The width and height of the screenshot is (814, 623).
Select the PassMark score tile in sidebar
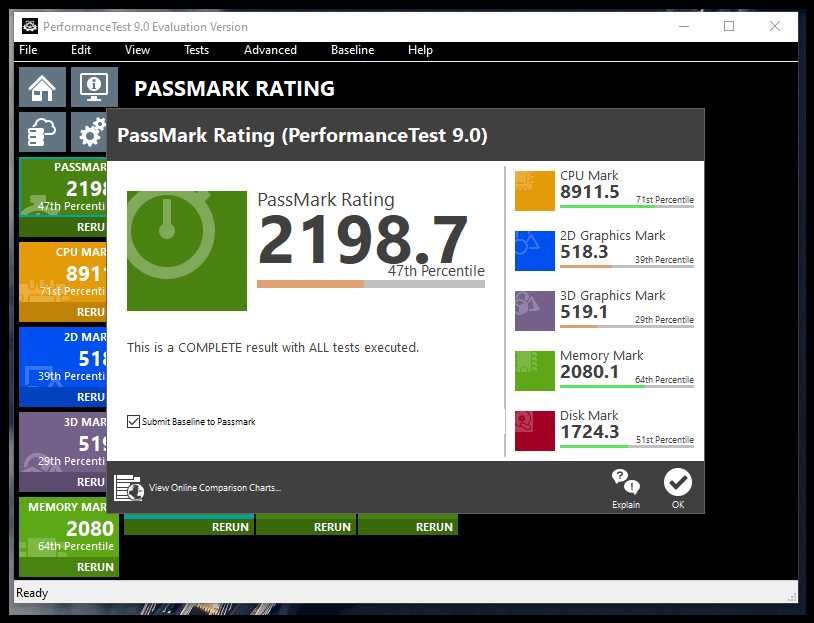[x=63, y=187]
